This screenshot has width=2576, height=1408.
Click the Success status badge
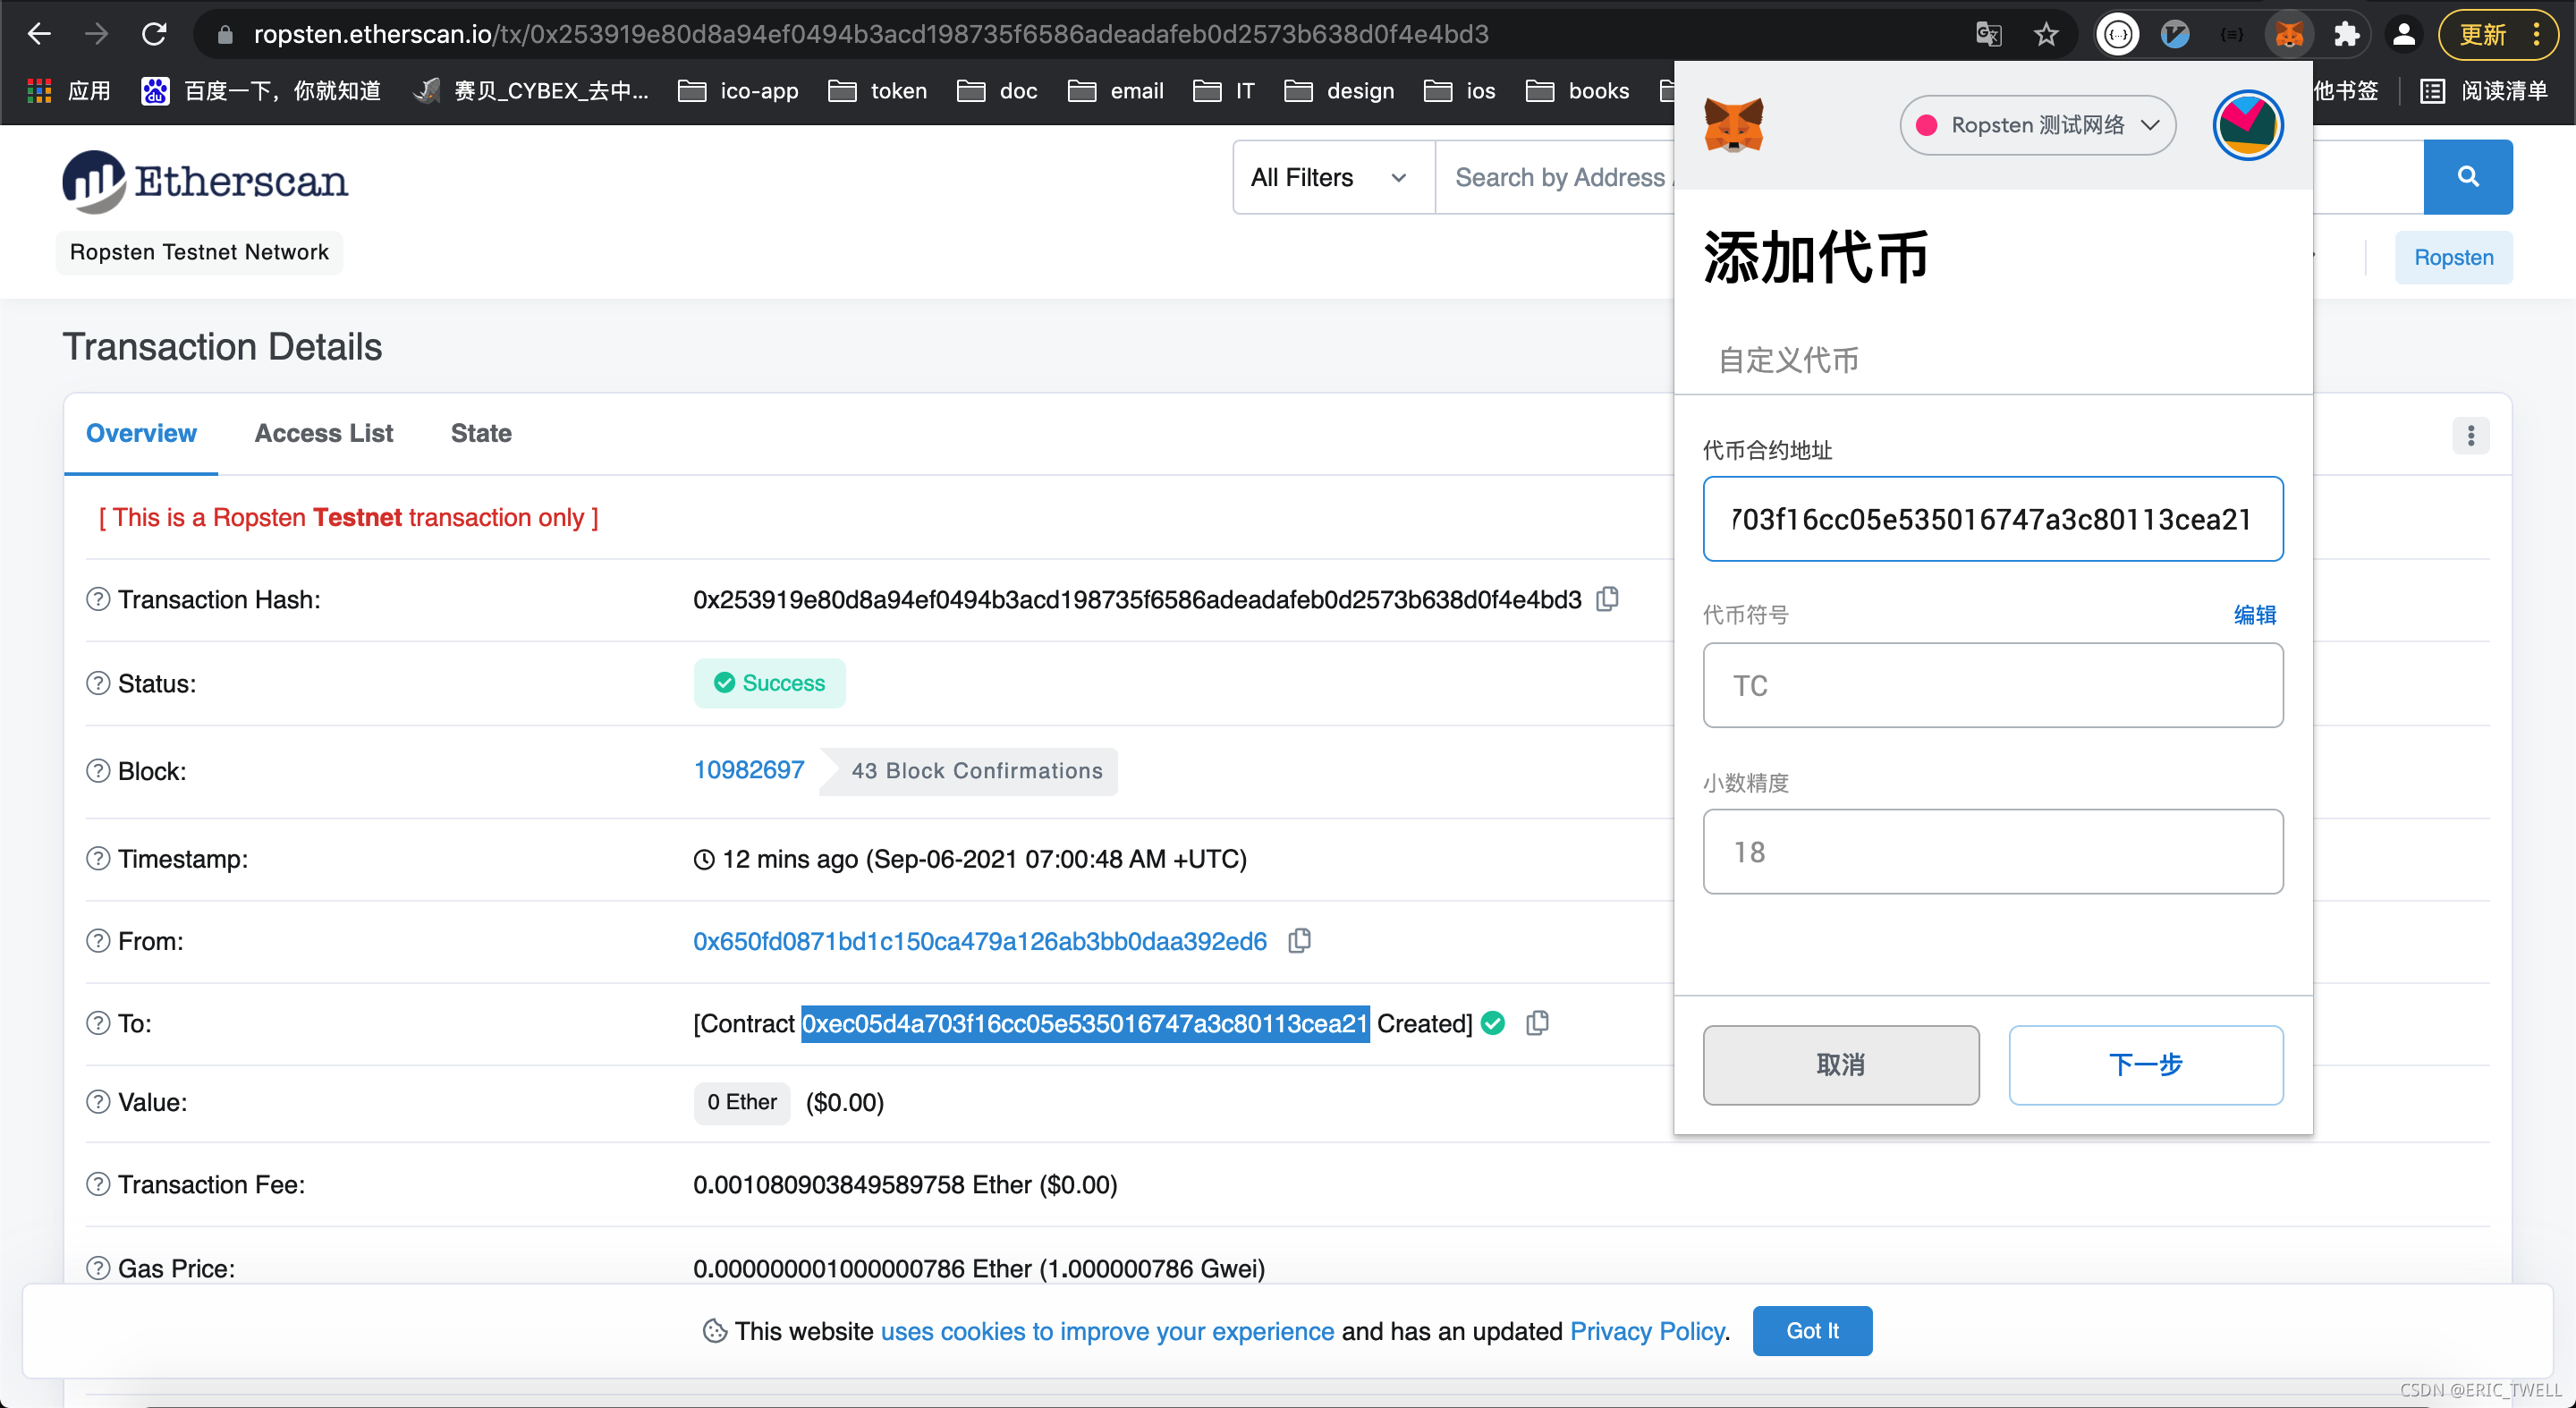click(769, 683)
